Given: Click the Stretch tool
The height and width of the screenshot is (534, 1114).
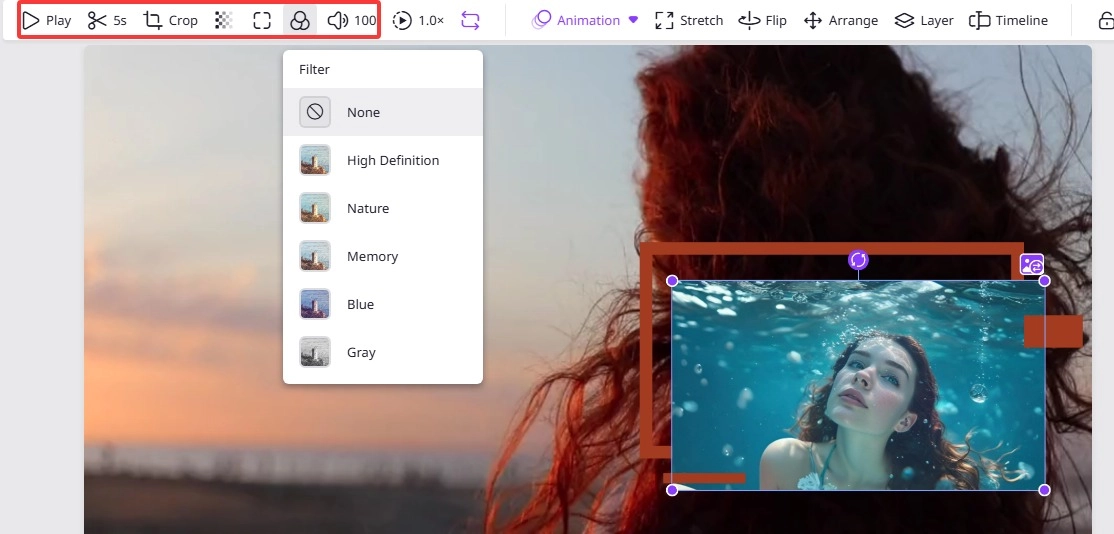Looking at the screenshot, I should click(688, 21).
